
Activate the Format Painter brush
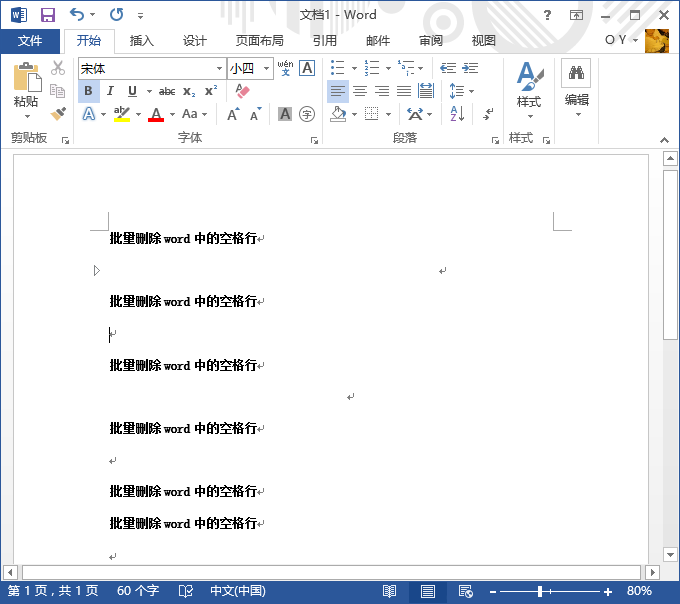coord(58,114)
